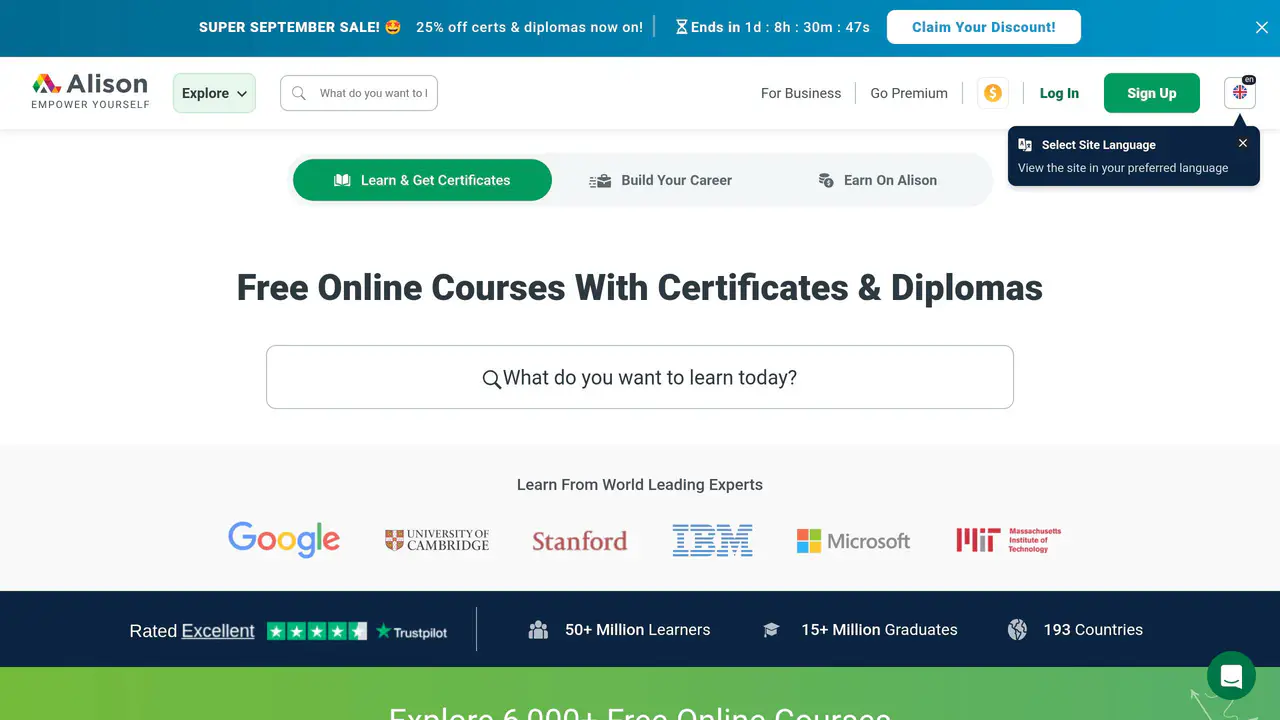Click the Trustpilot star rating
This screenshot has height=720, width=1280.
(317, 631)
